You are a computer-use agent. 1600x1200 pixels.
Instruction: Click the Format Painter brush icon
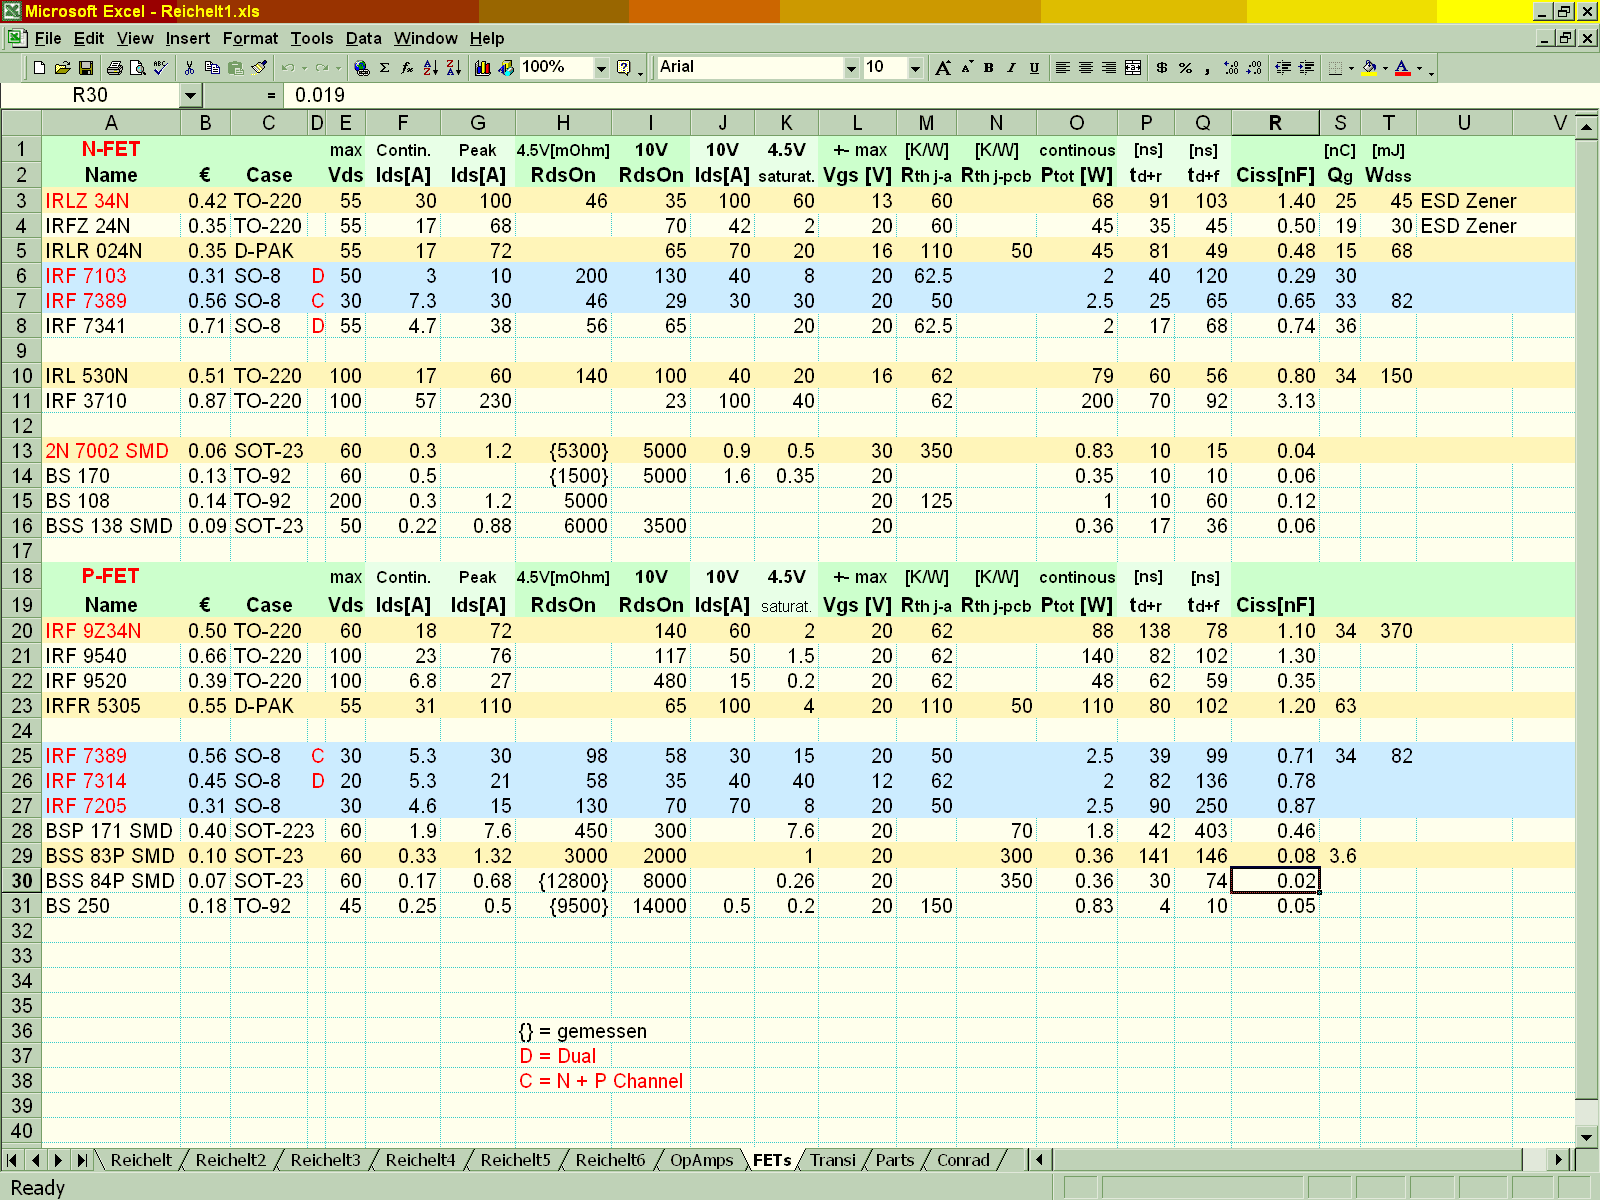point(259,68)
